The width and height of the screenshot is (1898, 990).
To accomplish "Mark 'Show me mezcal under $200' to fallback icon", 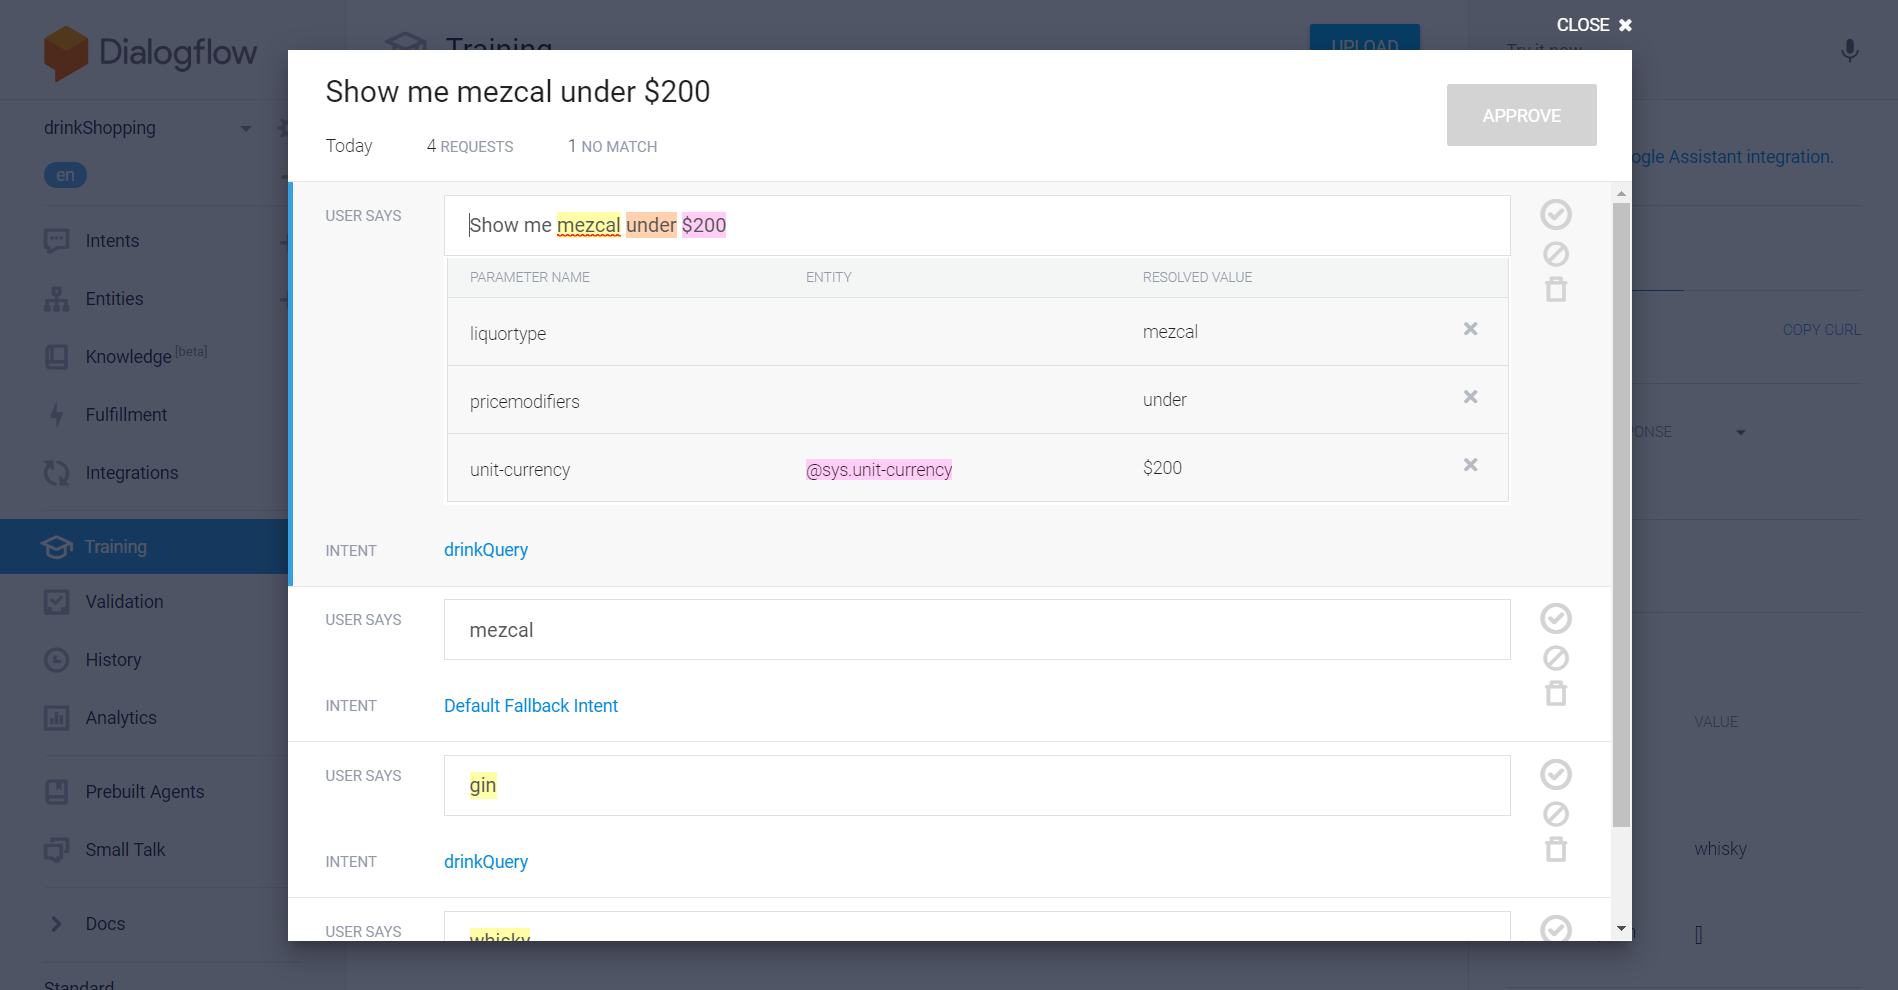I will [1556, 254].
